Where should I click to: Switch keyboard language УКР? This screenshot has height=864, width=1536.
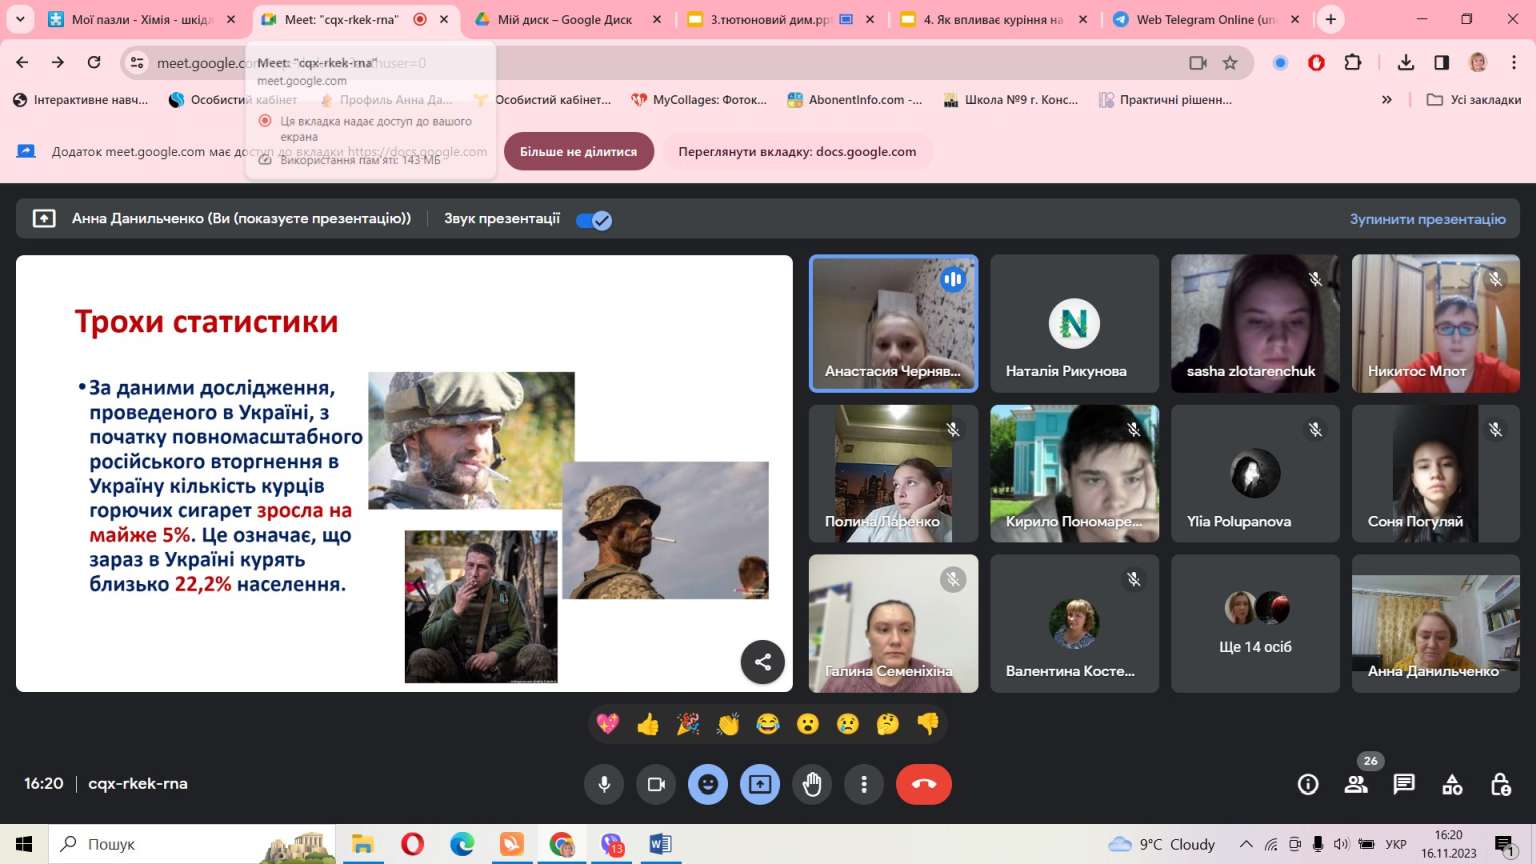(x=1396, y=844)
